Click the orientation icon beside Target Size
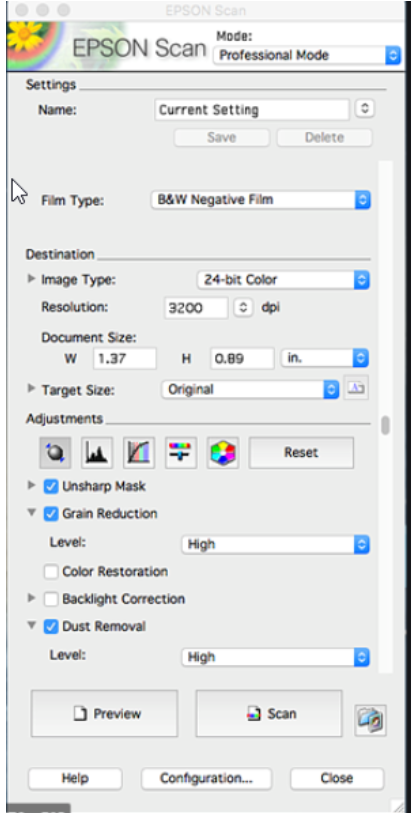The width and height of the screenshot is (420, 816). pyautogui.click(x=357, y=388)
